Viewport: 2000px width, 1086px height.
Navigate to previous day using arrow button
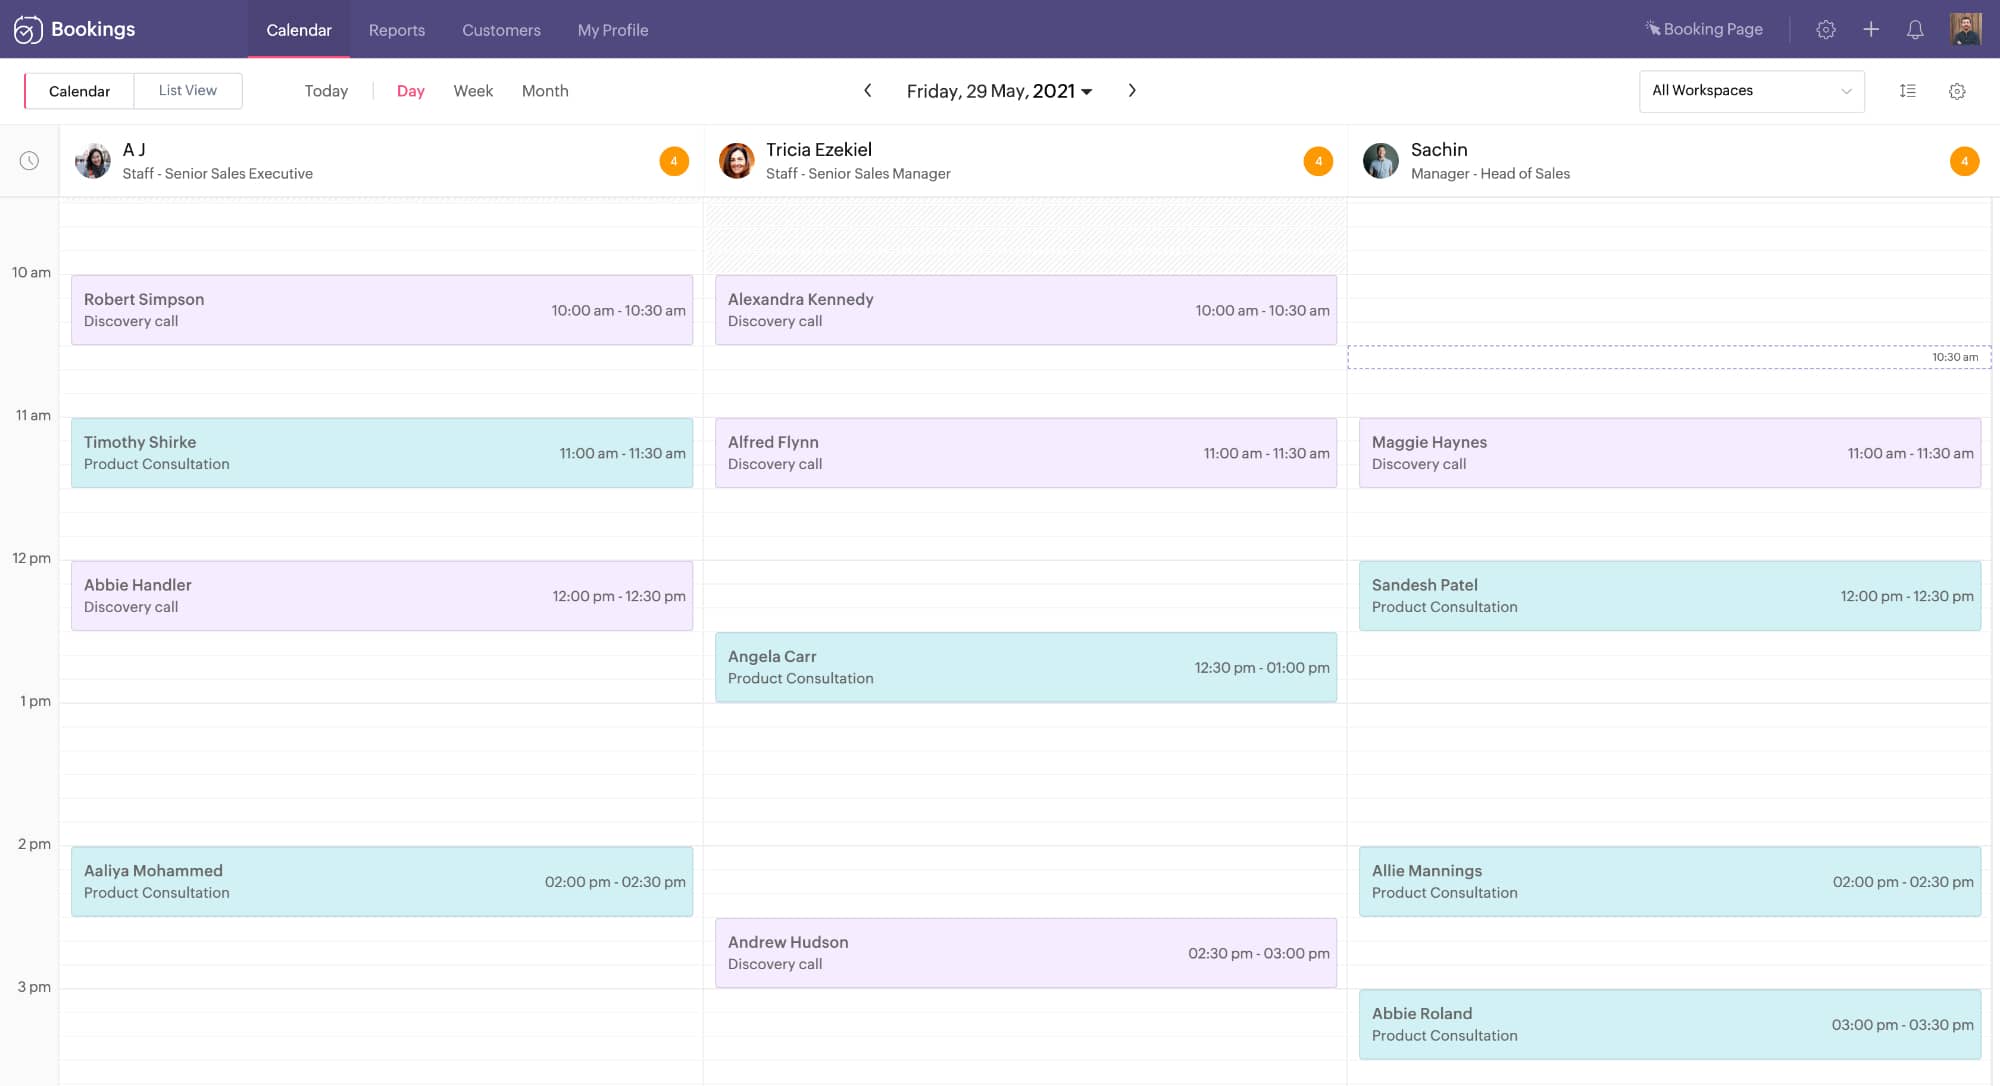(868, 91)
